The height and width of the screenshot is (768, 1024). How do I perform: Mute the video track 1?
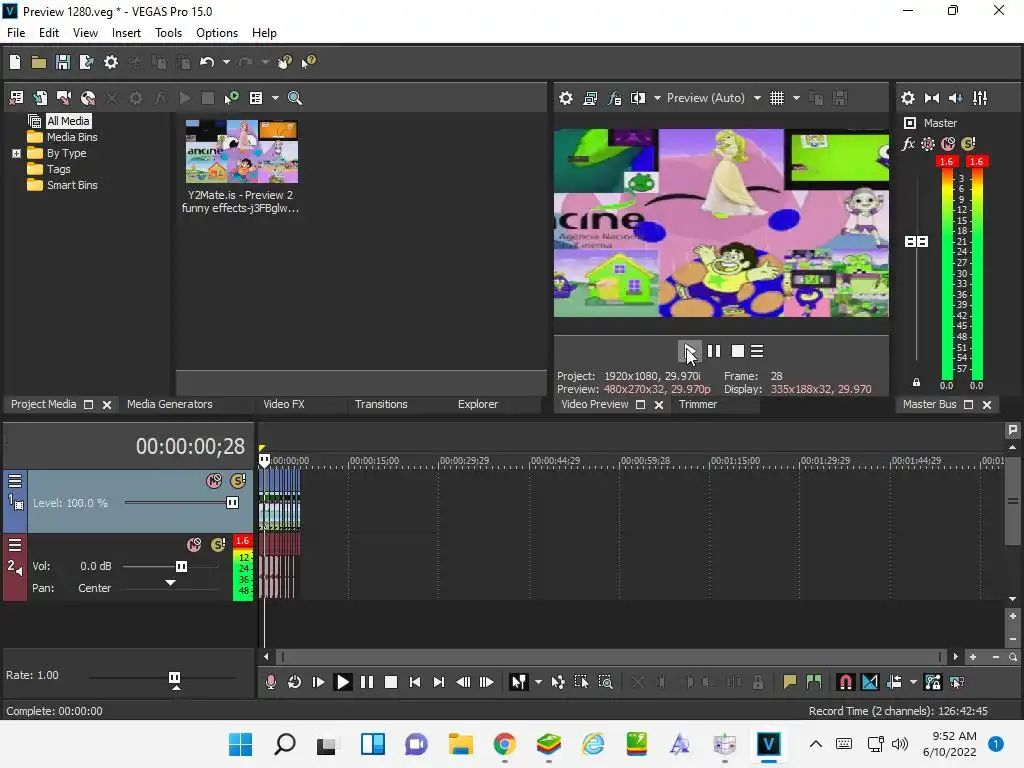pyautogui.click(x=214, y=481)
